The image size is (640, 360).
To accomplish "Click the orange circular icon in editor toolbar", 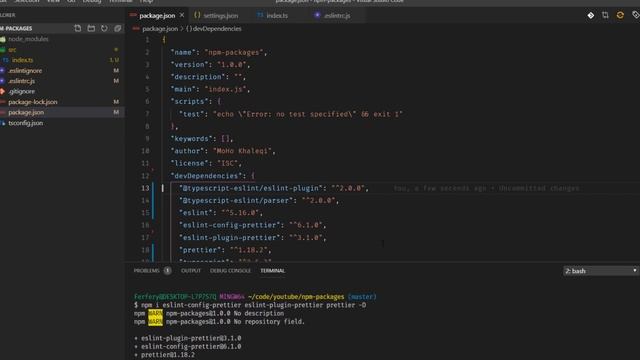I will coord(620,15).
